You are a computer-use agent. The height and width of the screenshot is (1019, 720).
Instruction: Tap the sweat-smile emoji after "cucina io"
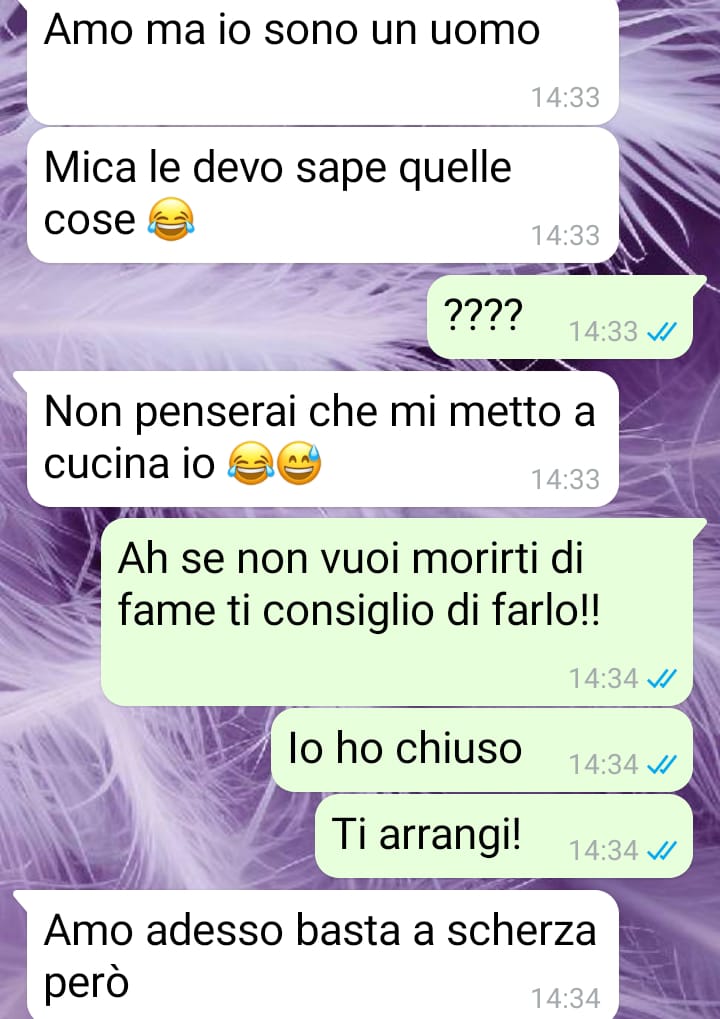(299, 463)
